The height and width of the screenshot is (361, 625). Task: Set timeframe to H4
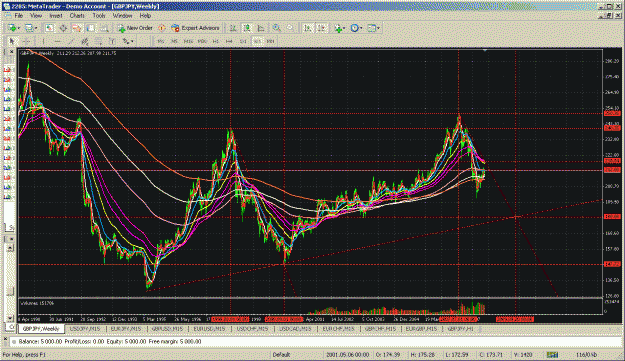pyautogui.click(x=229, y=41)
